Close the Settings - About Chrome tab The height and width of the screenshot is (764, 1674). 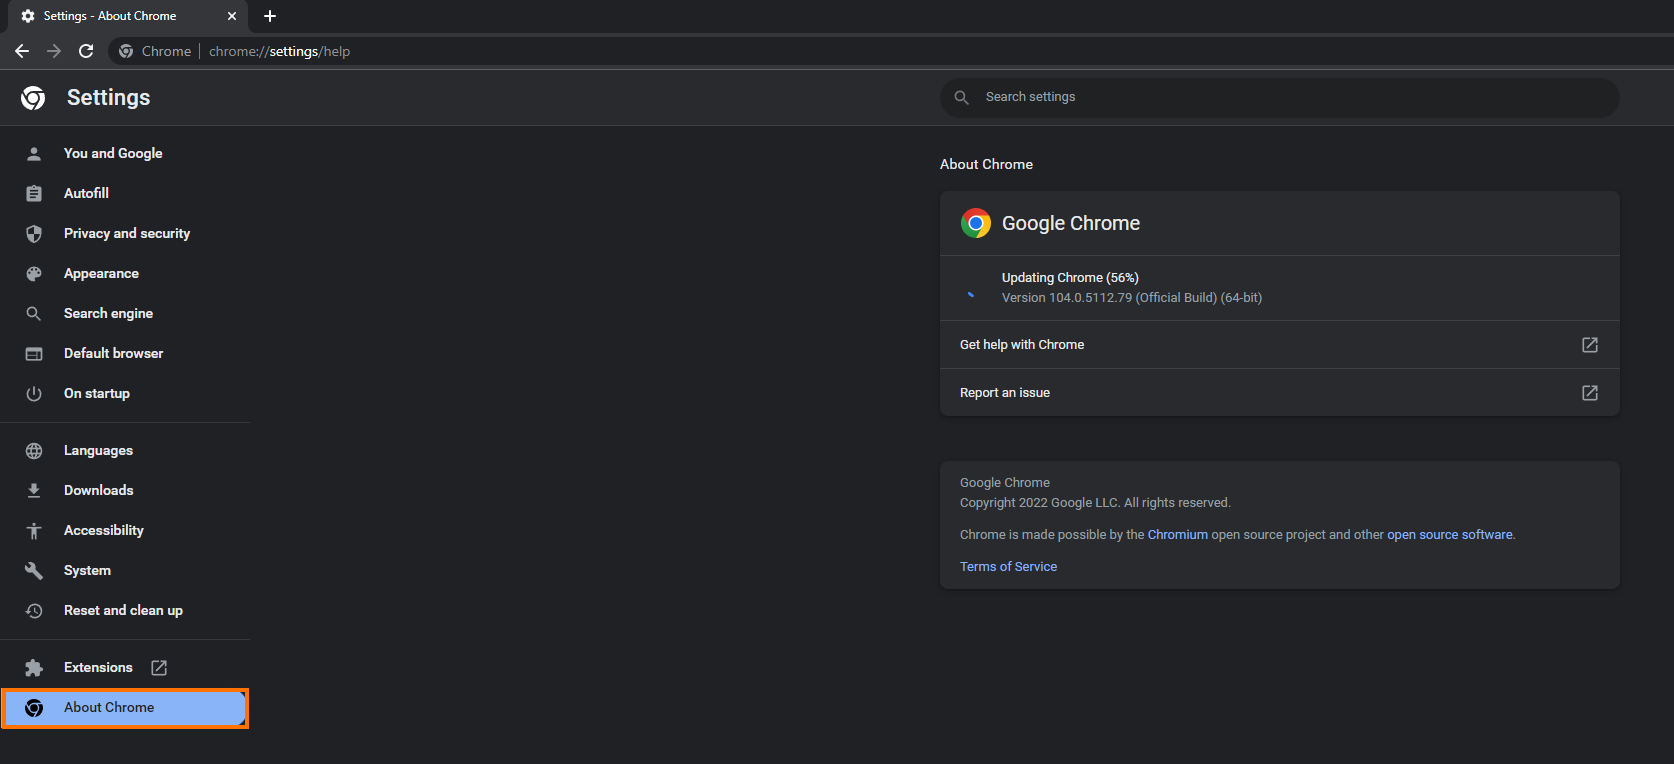(x=232, y=16)
